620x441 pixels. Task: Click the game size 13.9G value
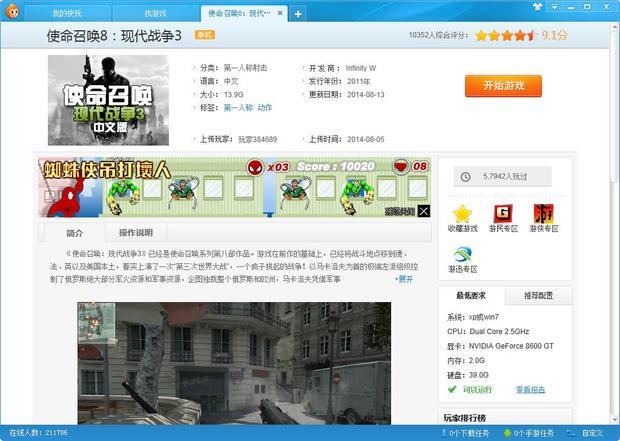(x=233, y=95)
